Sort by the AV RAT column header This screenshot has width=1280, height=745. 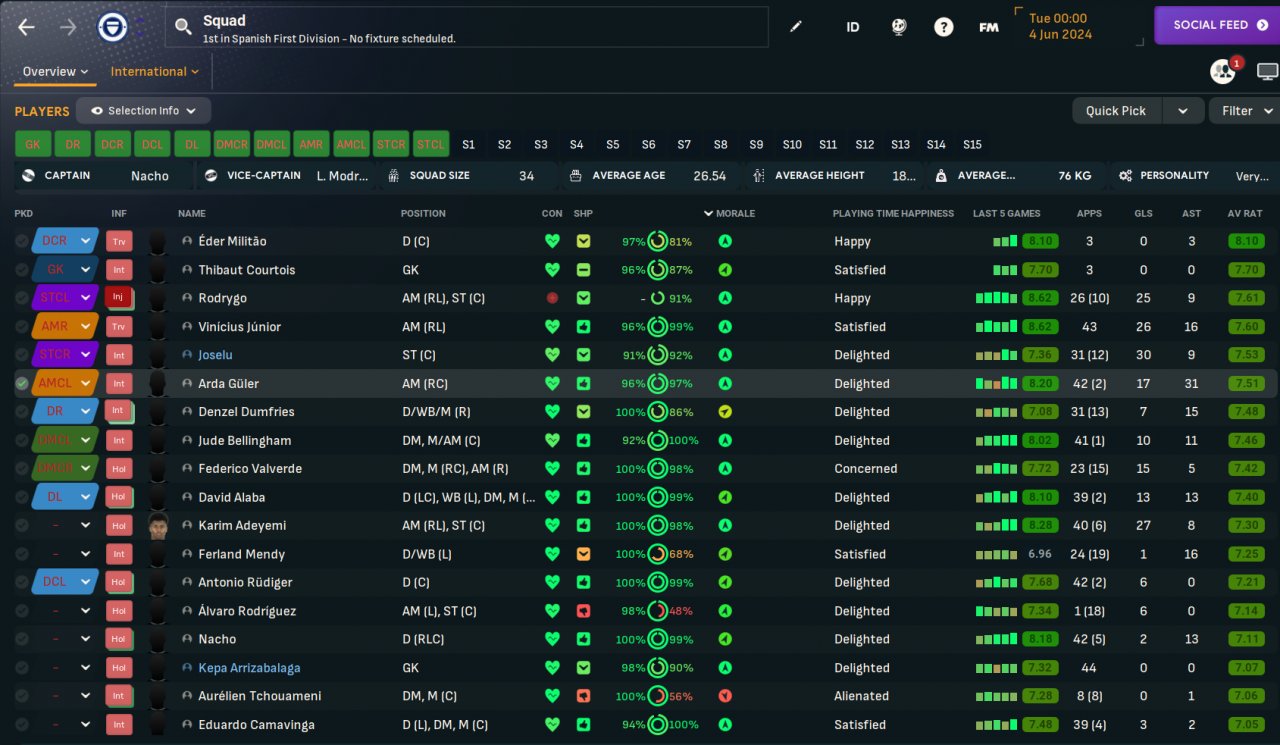(1245, 213)
